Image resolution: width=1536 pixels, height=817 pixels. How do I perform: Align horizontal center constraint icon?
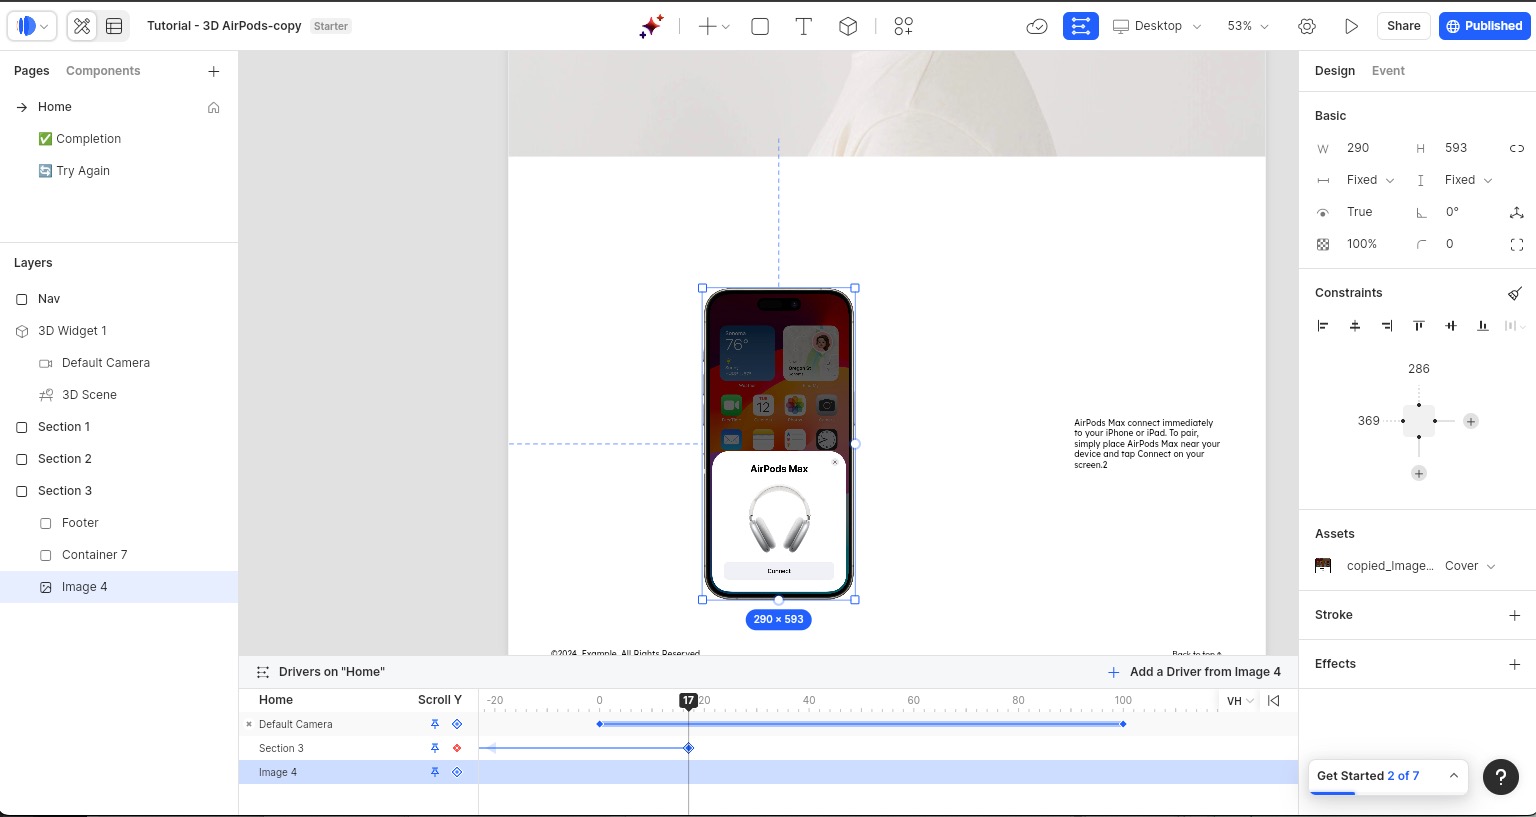[1355, 325]
